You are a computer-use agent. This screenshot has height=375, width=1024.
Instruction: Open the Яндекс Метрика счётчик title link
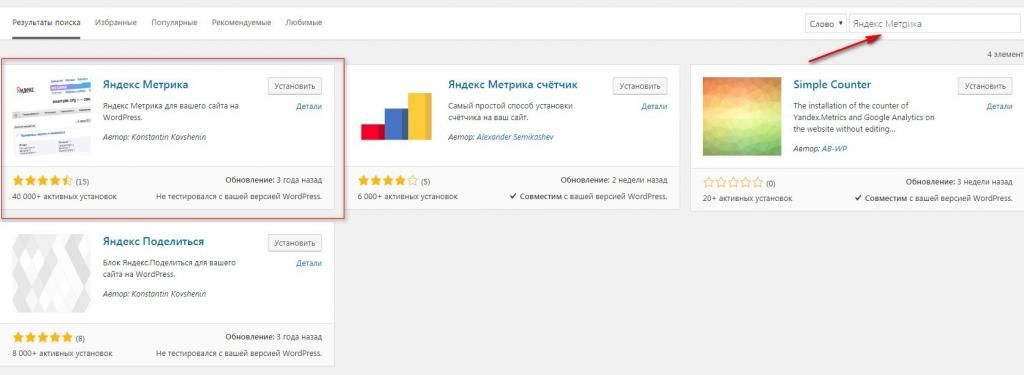point(513,85)
